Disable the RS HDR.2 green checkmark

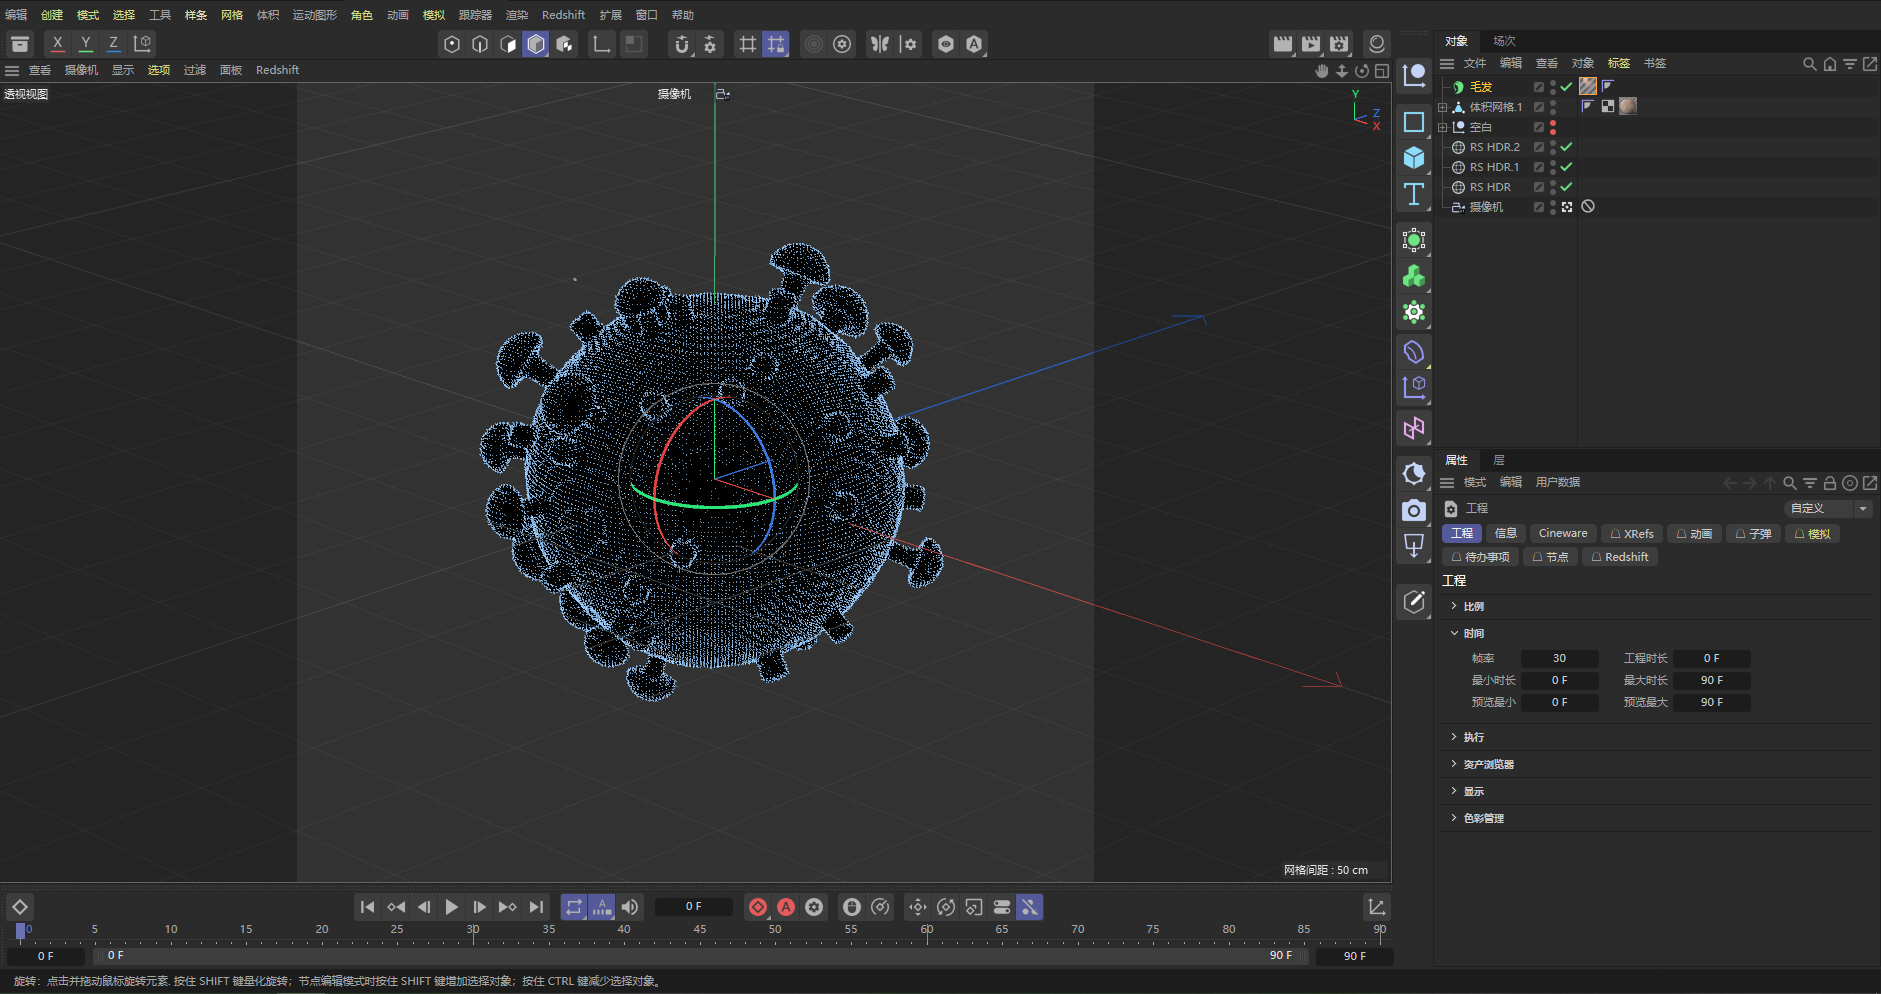click(x=1567, y=147)
